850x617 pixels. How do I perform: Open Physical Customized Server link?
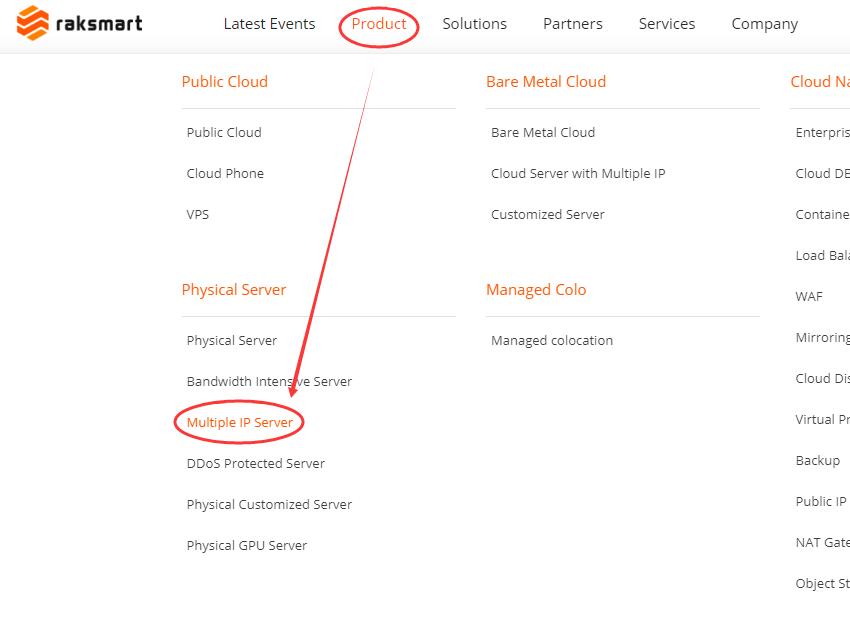click(269, 505)
